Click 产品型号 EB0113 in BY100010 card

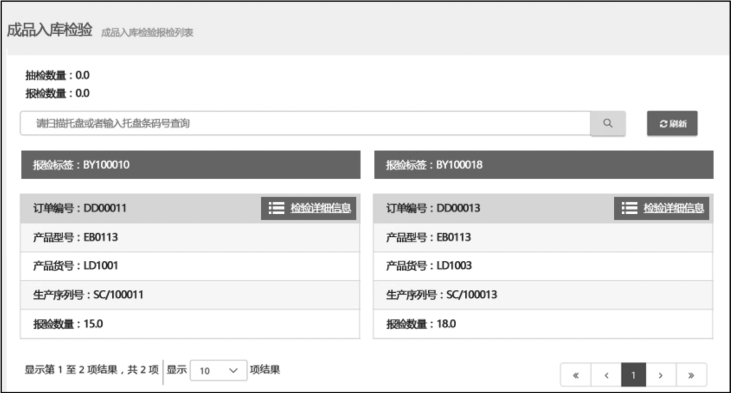(190, 237)
